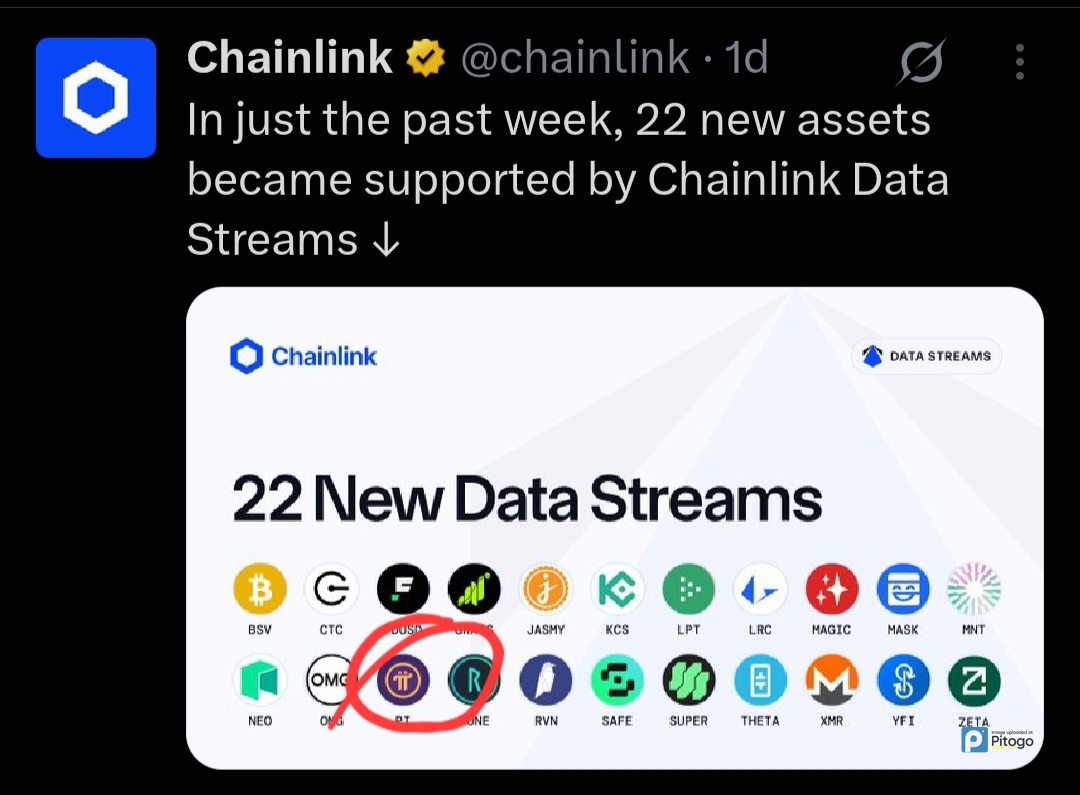Click the tweet text about 22 new assets
The width and height of the screenshot is (1080, 795).
point(567,180)
